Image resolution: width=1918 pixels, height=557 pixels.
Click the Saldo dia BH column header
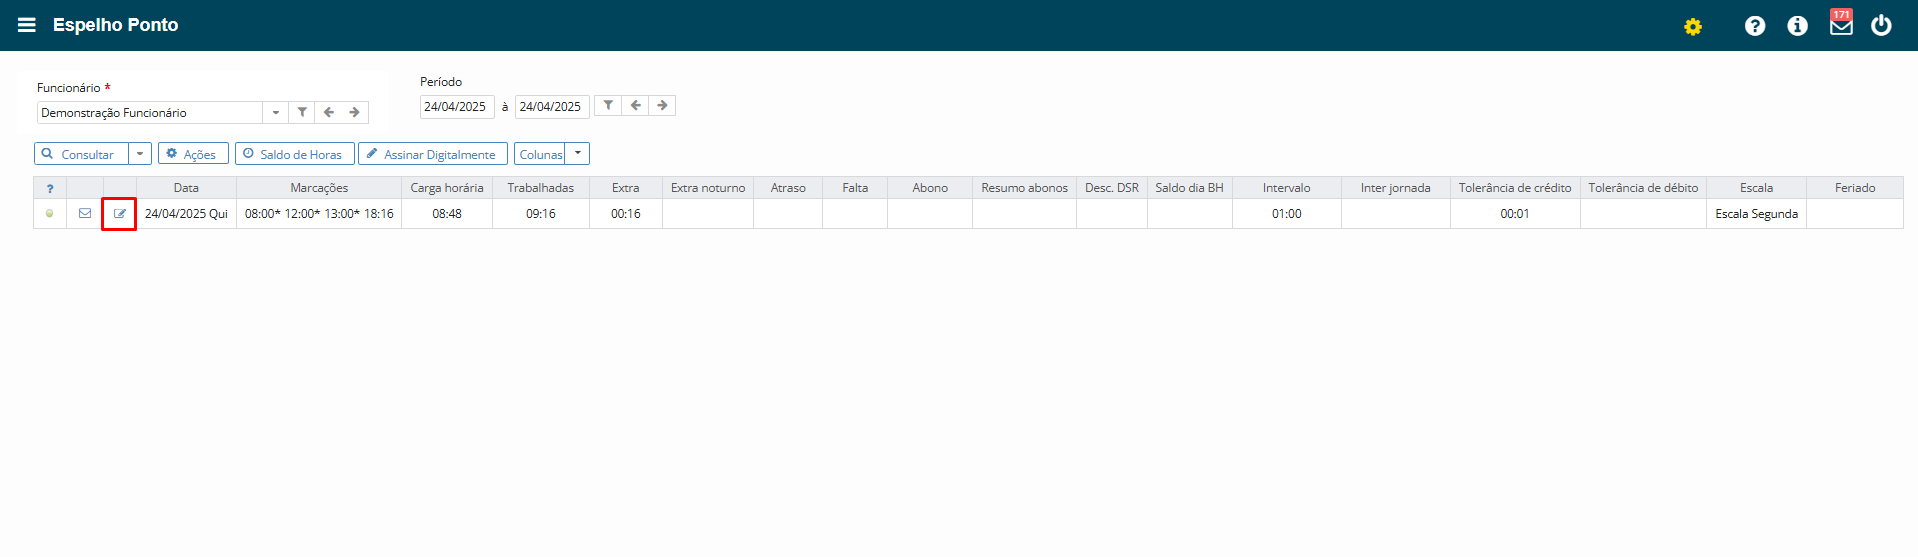(x=1190, y=188)
